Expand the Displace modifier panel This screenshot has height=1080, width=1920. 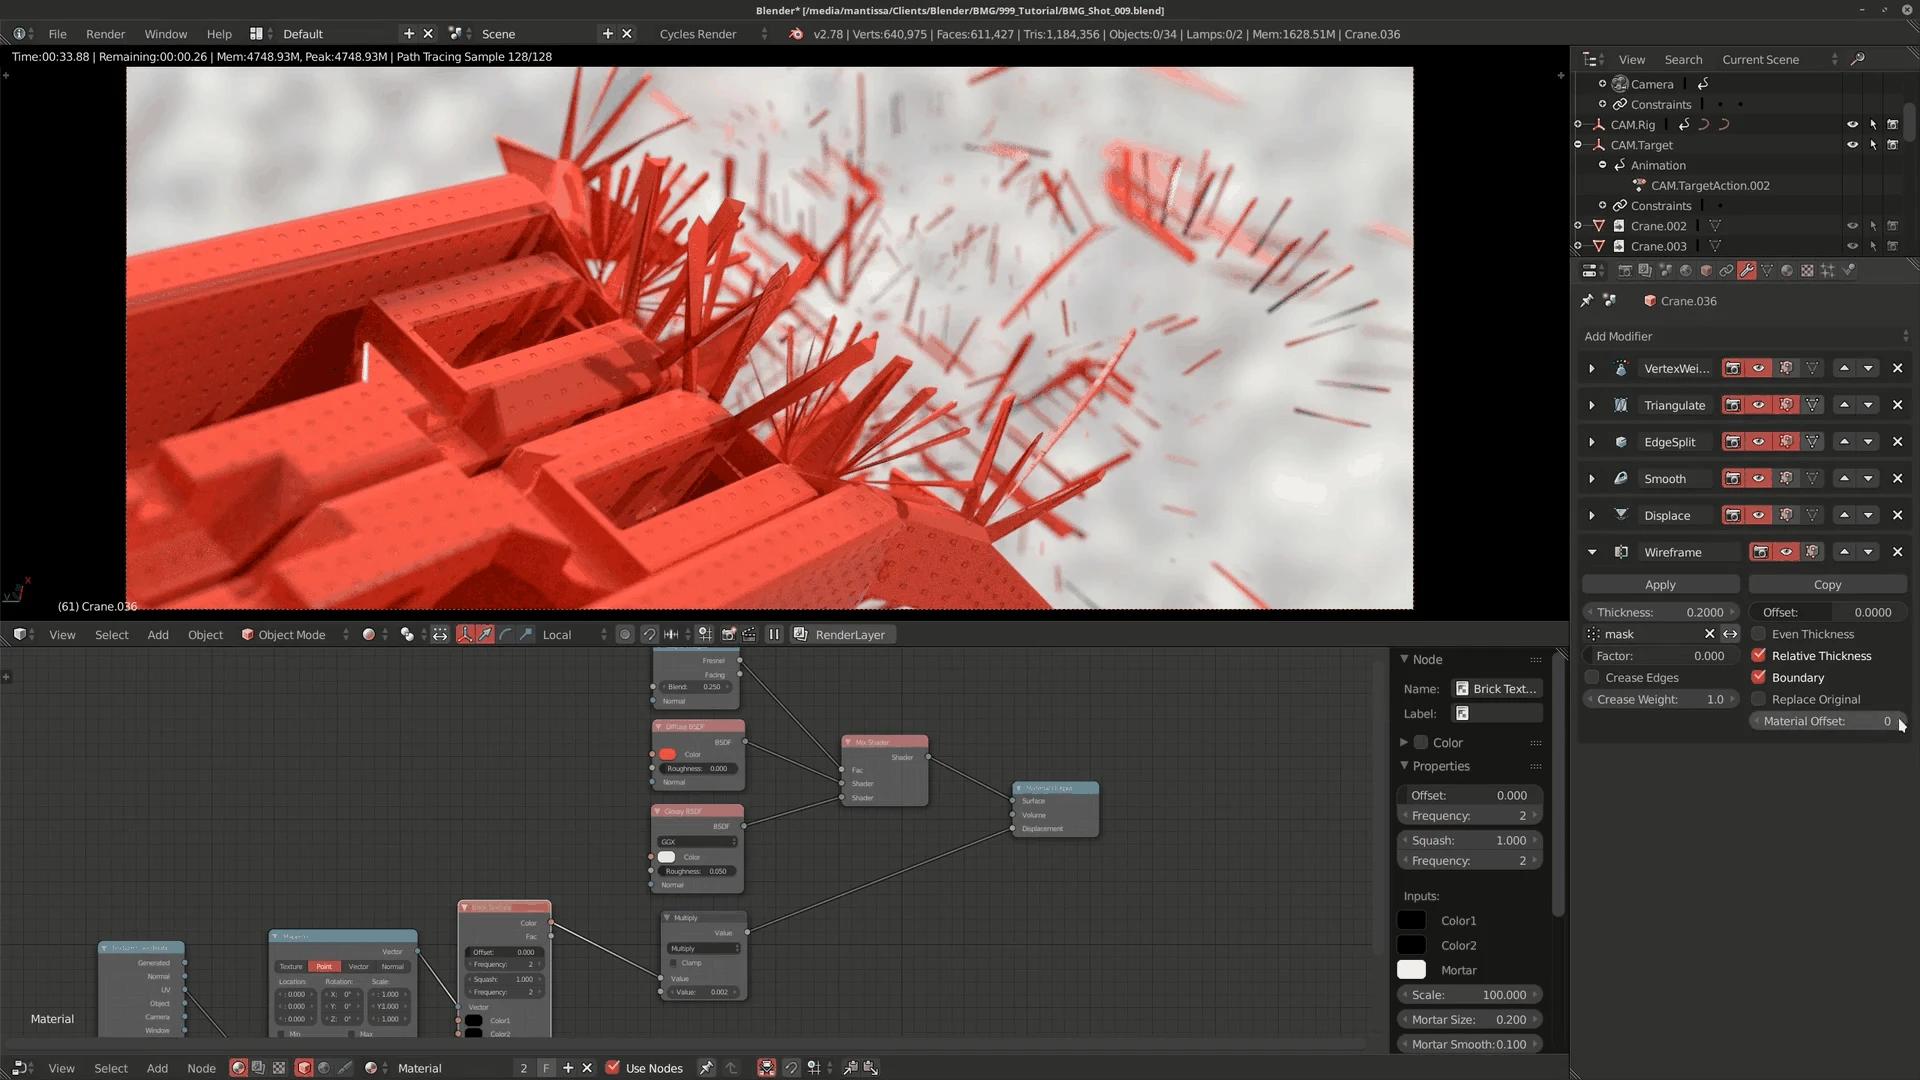(1592, 515)
